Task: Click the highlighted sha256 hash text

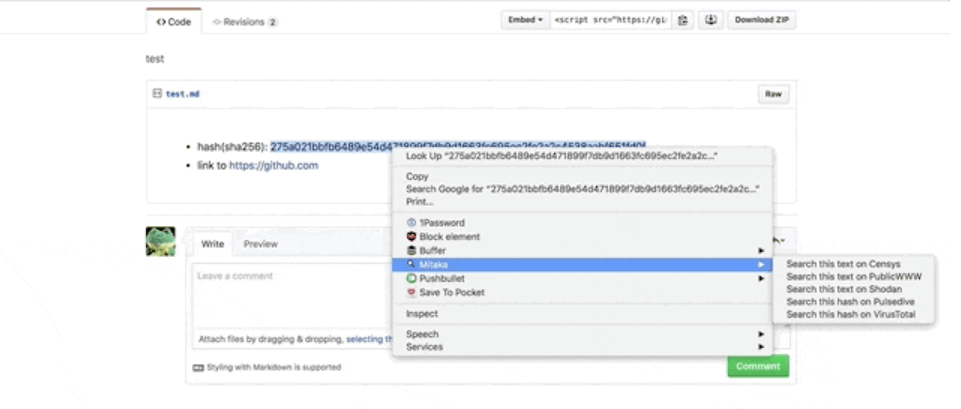Action: [x=457, y=147]
